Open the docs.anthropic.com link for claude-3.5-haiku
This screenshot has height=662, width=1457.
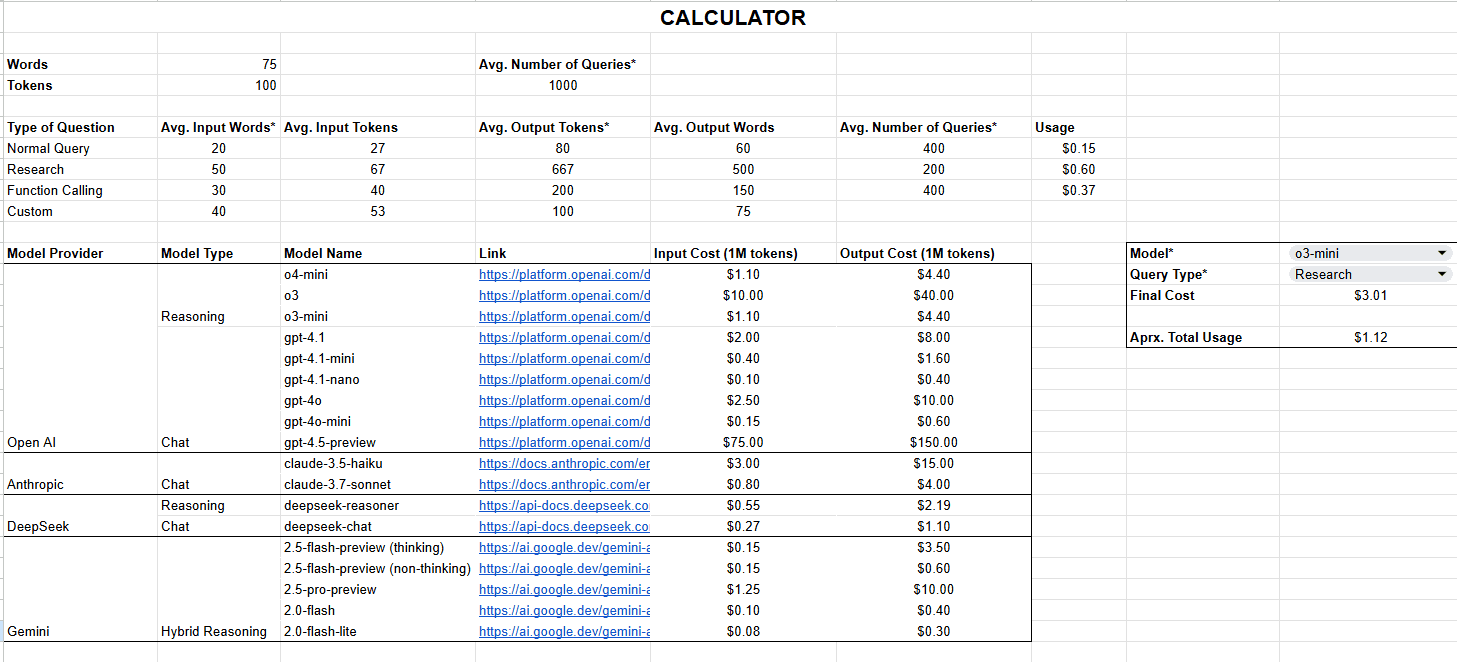tap(565, 463)
